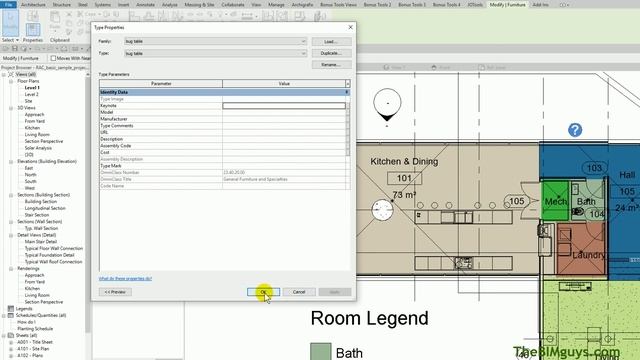Open the Family dropdown in Type Properties
The image size is (640, 360).
click(x=303, y=41)
